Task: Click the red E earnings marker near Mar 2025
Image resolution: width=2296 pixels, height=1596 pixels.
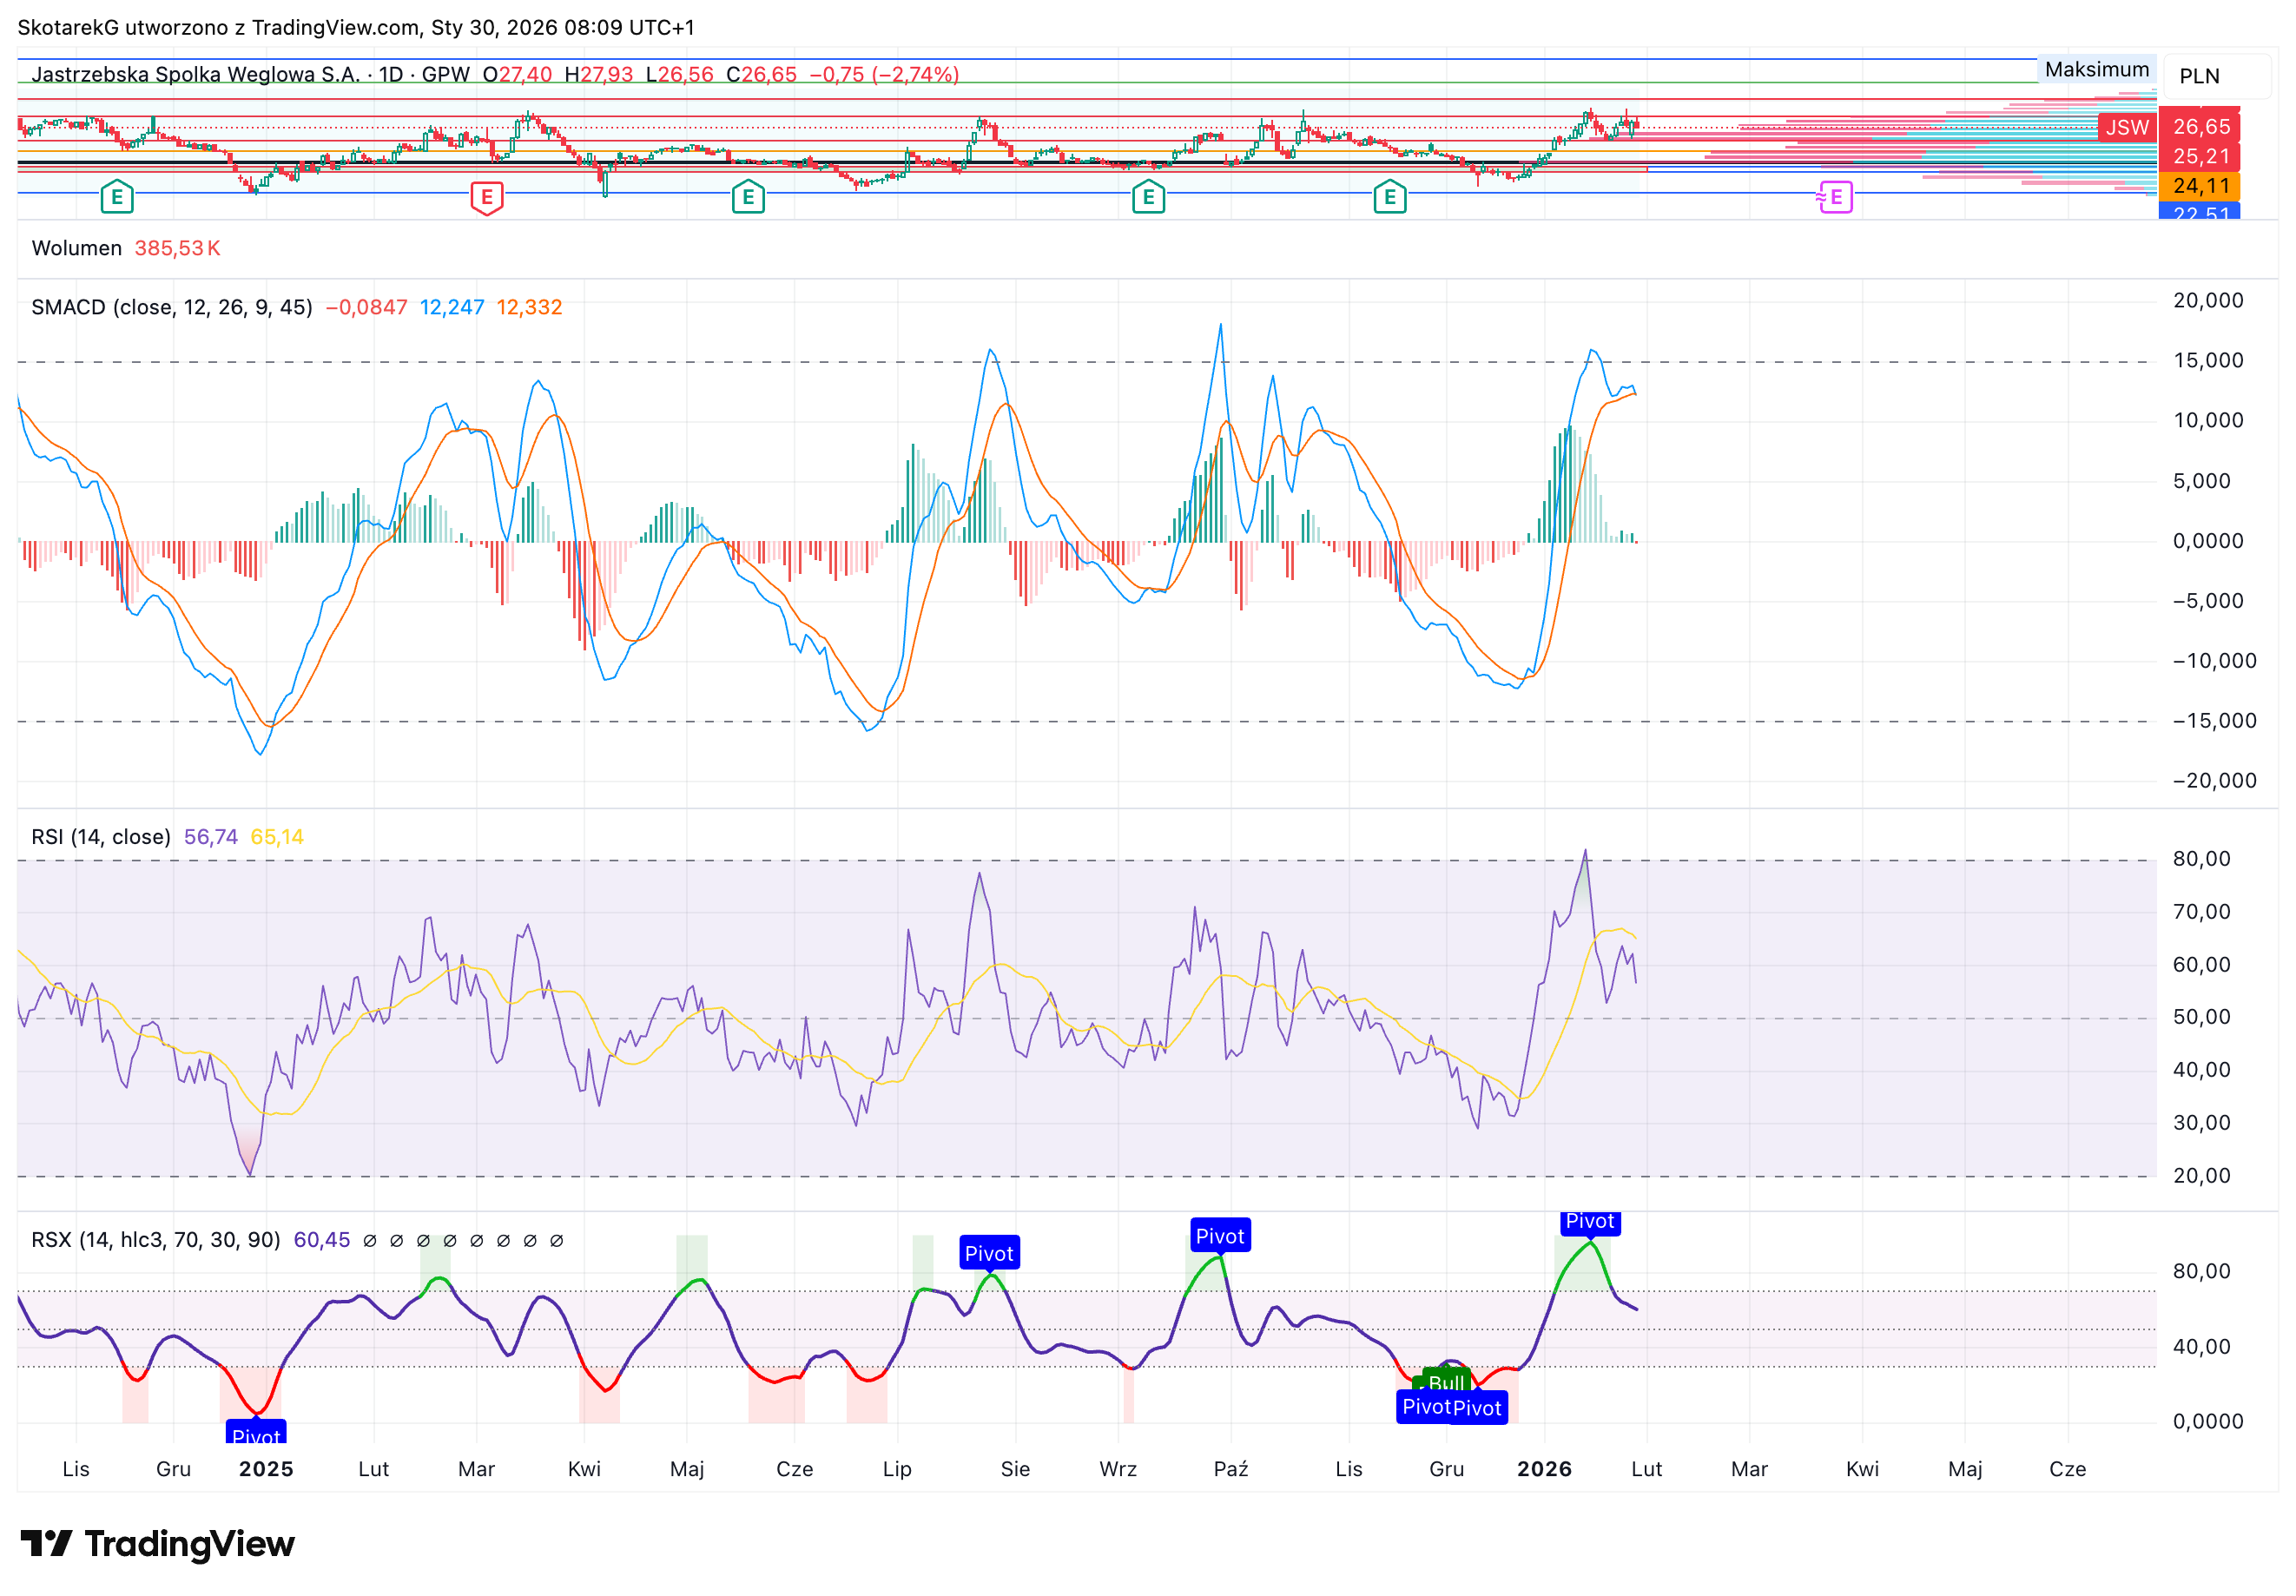Action: (486, 197)
